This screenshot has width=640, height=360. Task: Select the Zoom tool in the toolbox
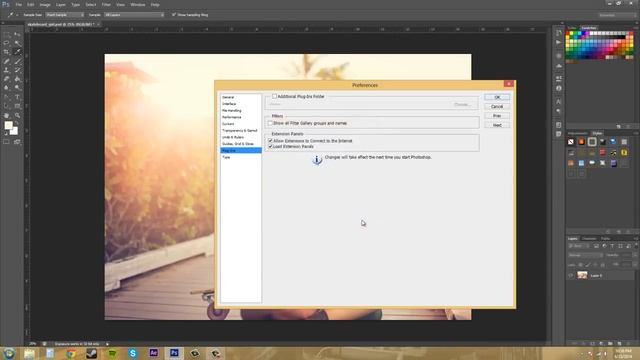17,116
